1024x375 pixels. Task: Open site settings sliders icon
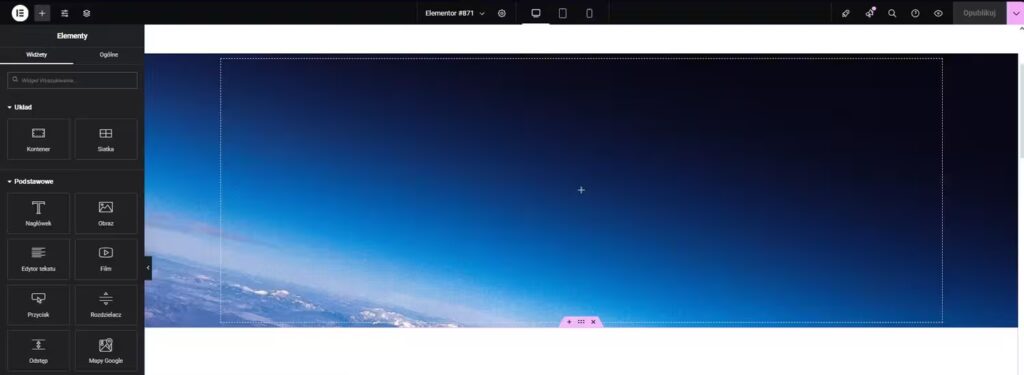click(x=65, y=13)
